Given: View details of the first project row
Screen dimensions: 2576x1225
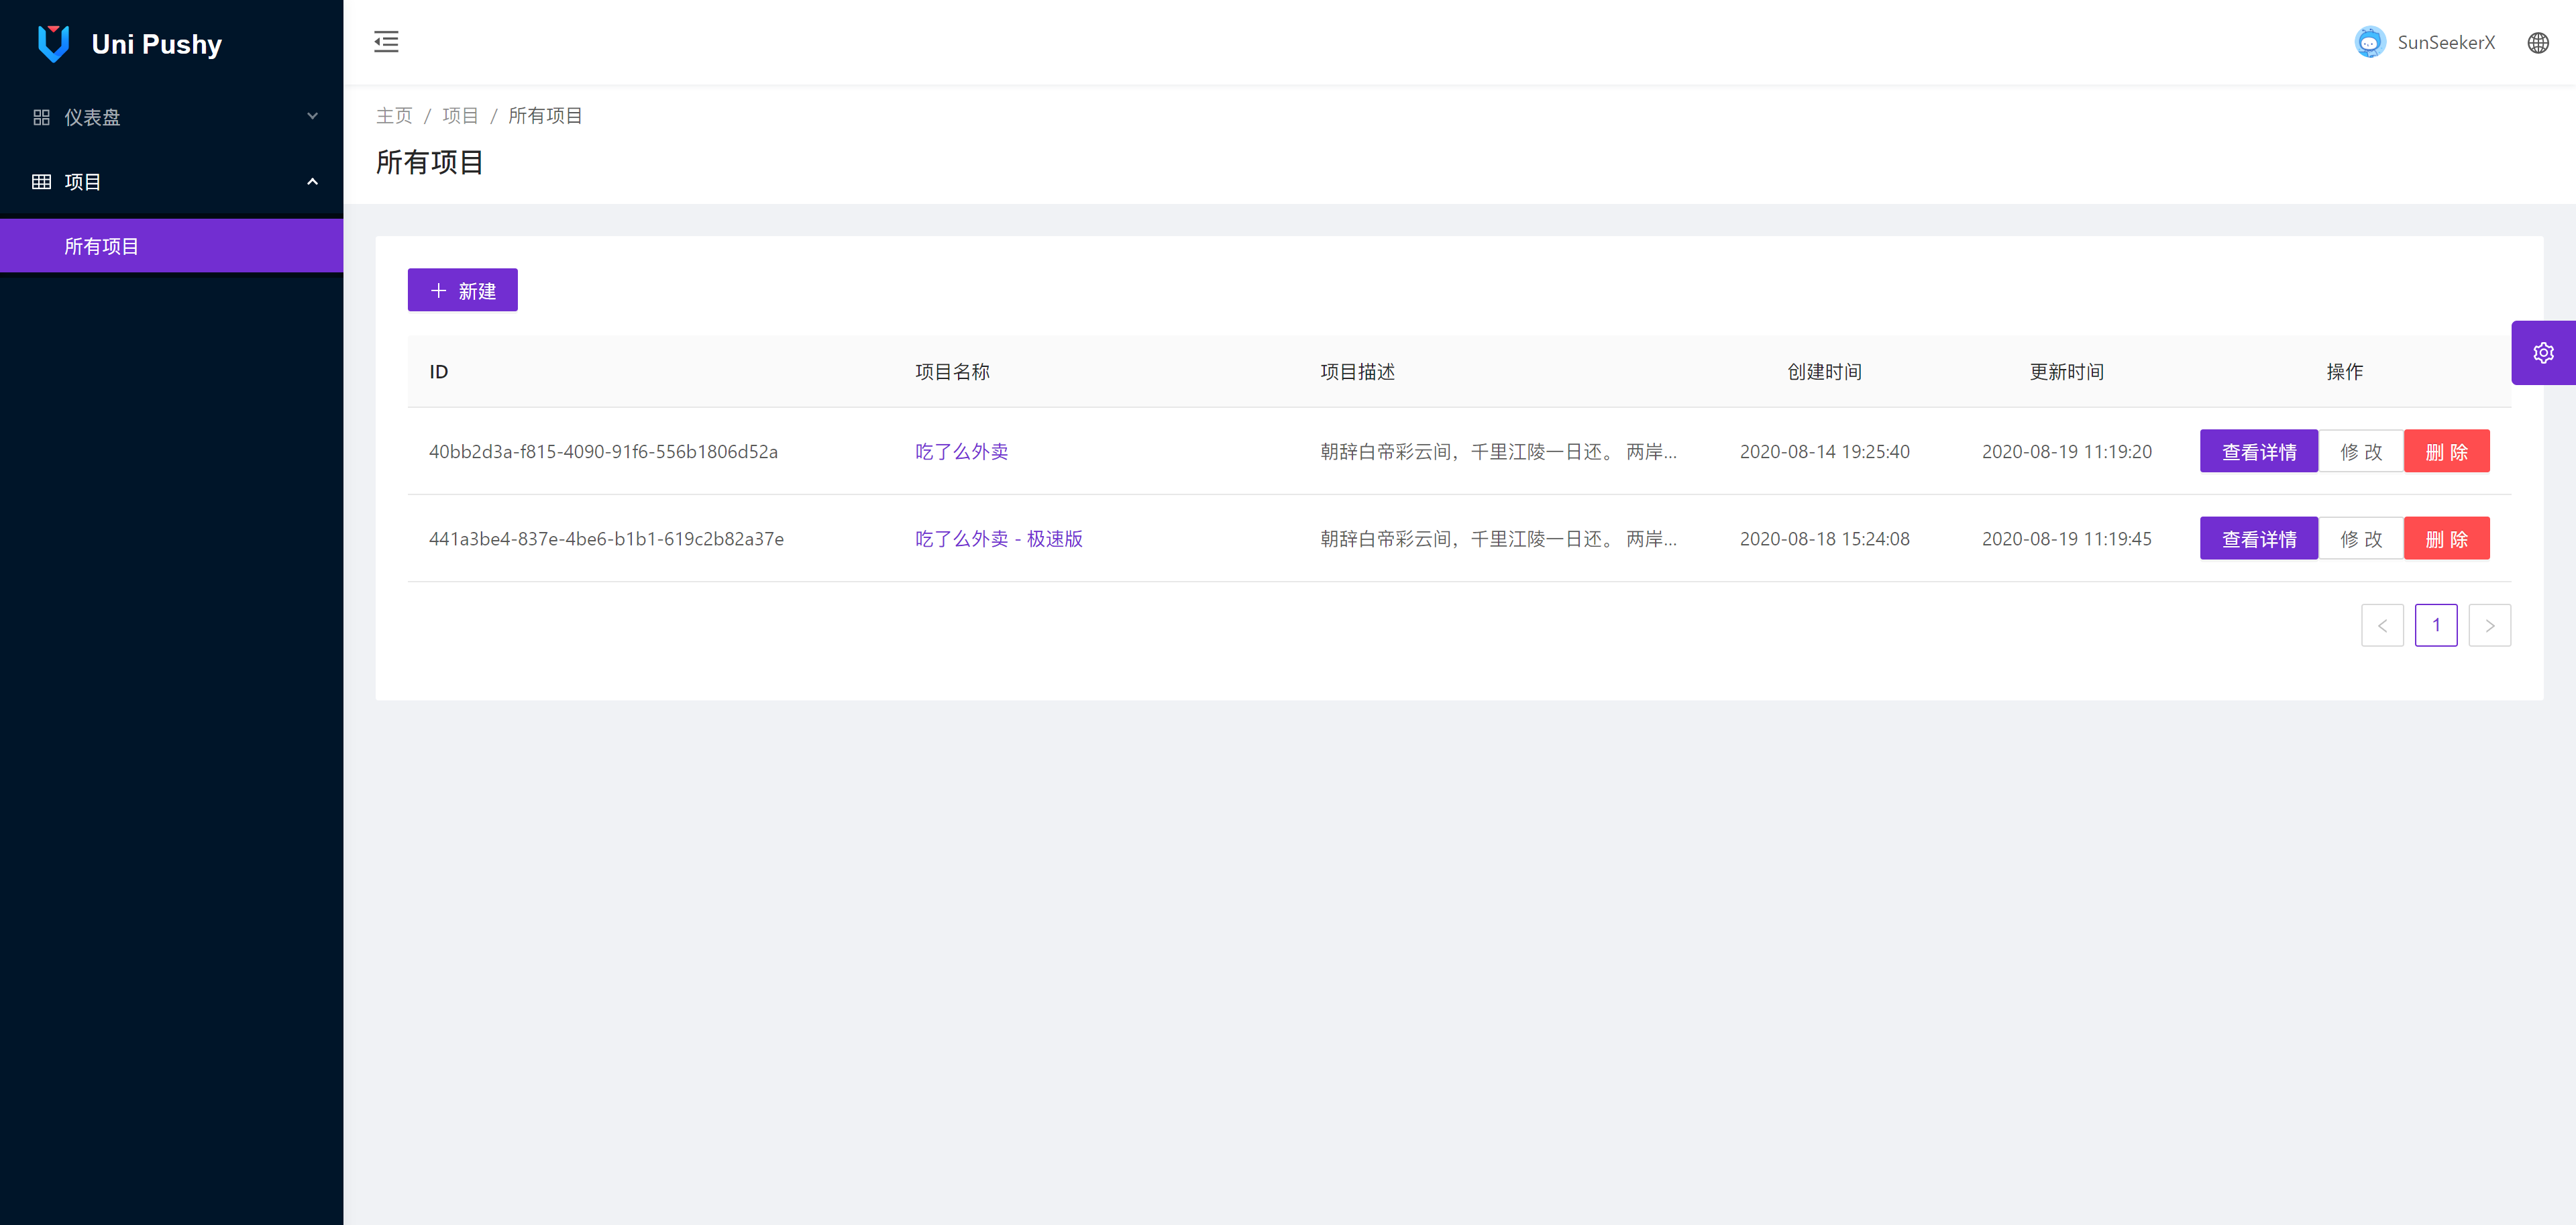Looking at the screenshot, I should pyautogui.click(x=2258, y=452).
